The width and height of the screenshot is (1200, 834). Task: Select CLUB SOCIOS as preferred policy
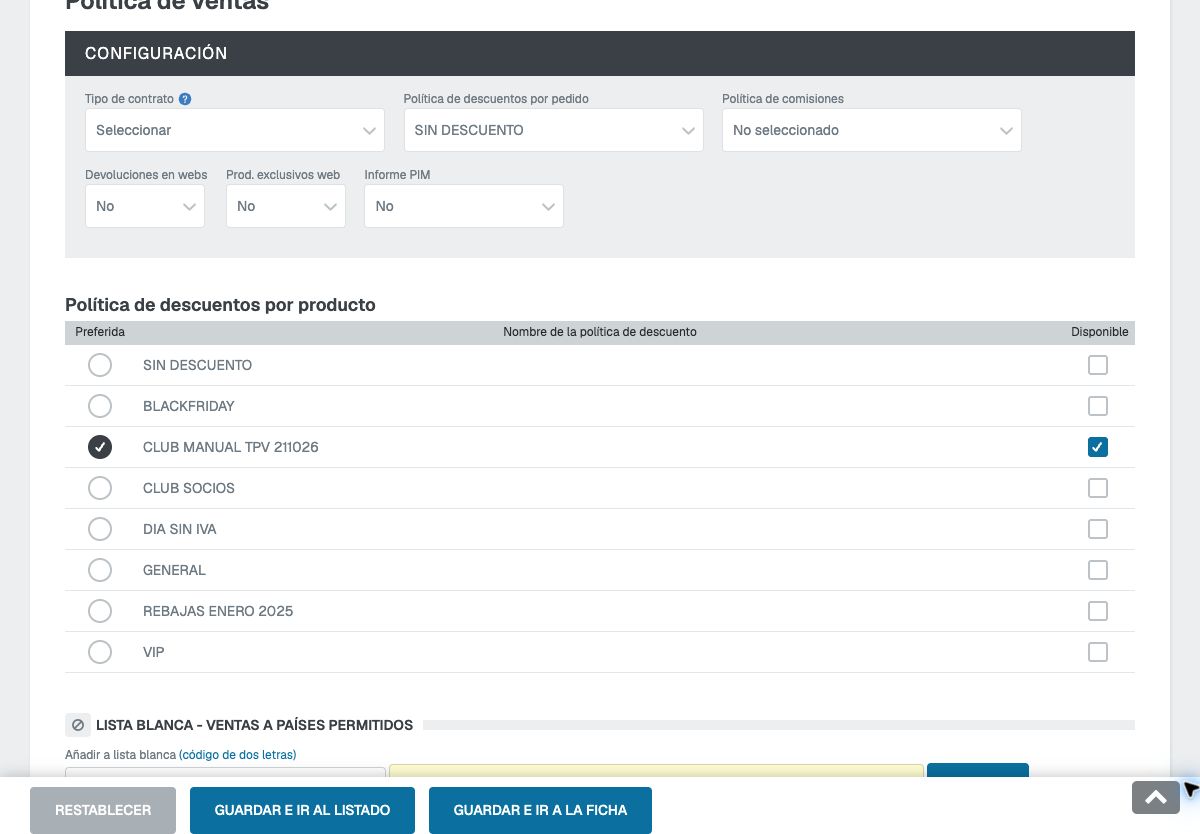click(100, 488)
